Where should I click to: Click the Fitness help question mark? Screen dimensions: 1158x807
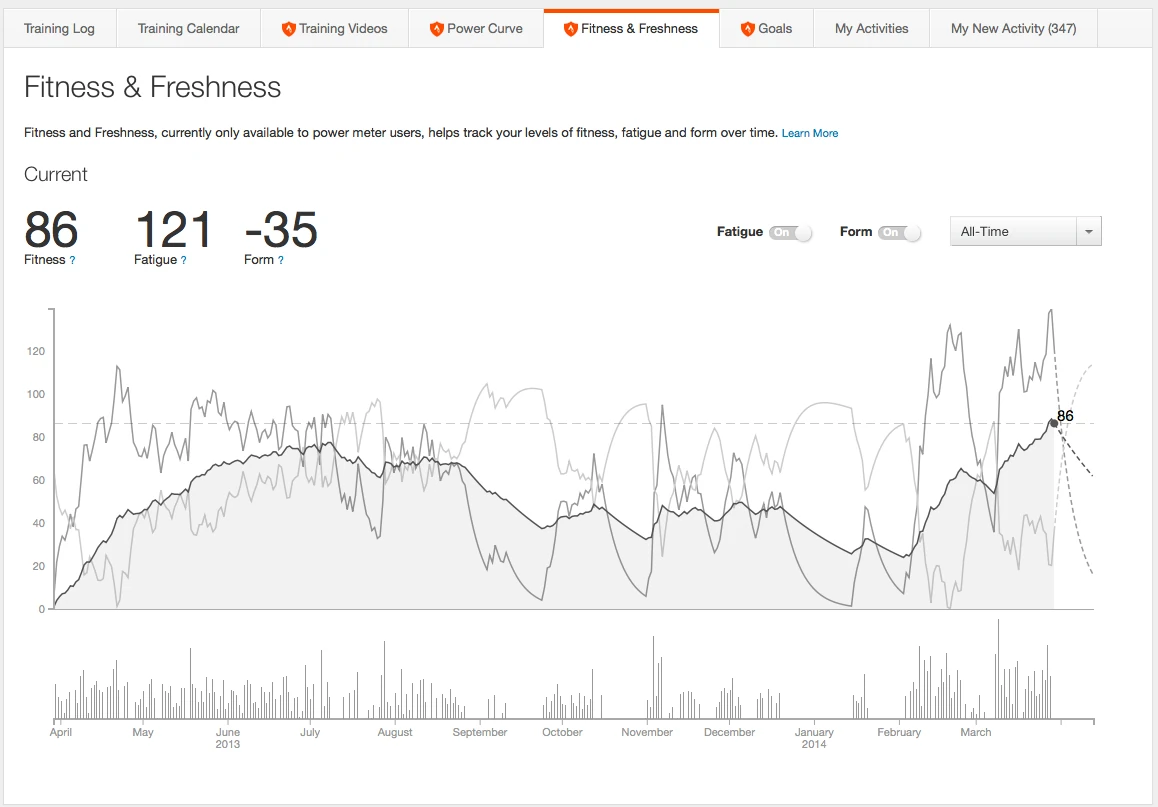pyautogui.click(x=72, y=260)
